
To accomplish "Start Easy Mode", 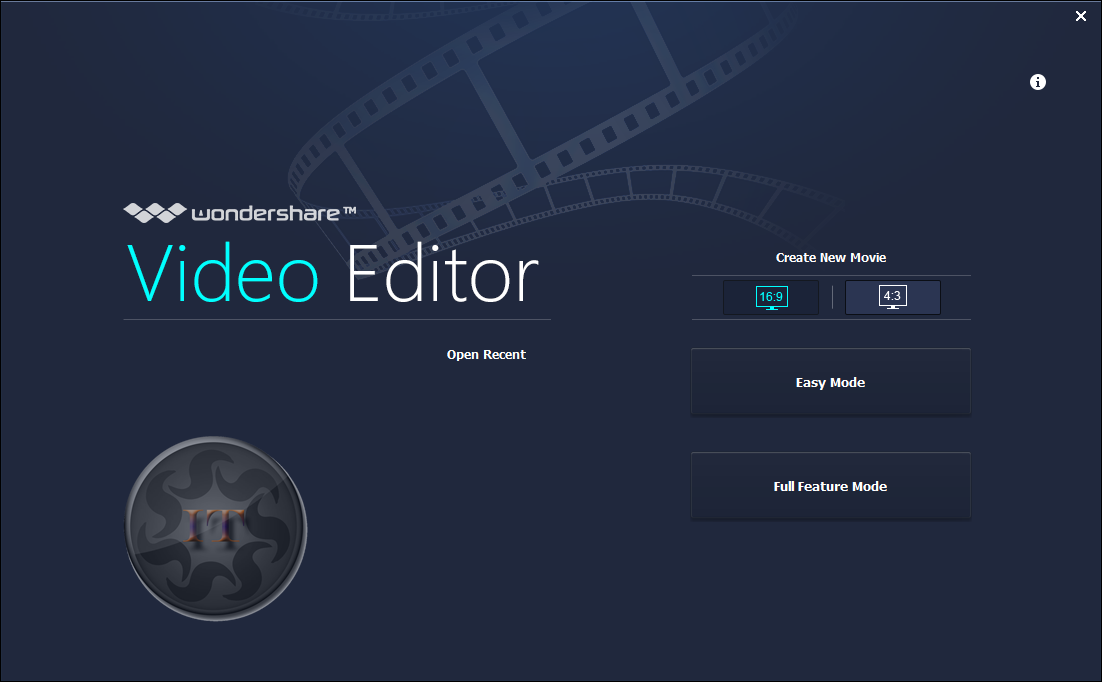I will 831,382.
